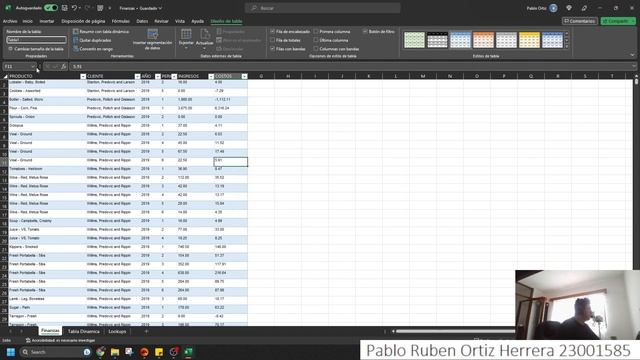This screenshot has width=640, height=360.
Task: Switch to the Fórmulas tab
Action: [x=121, y=21]
